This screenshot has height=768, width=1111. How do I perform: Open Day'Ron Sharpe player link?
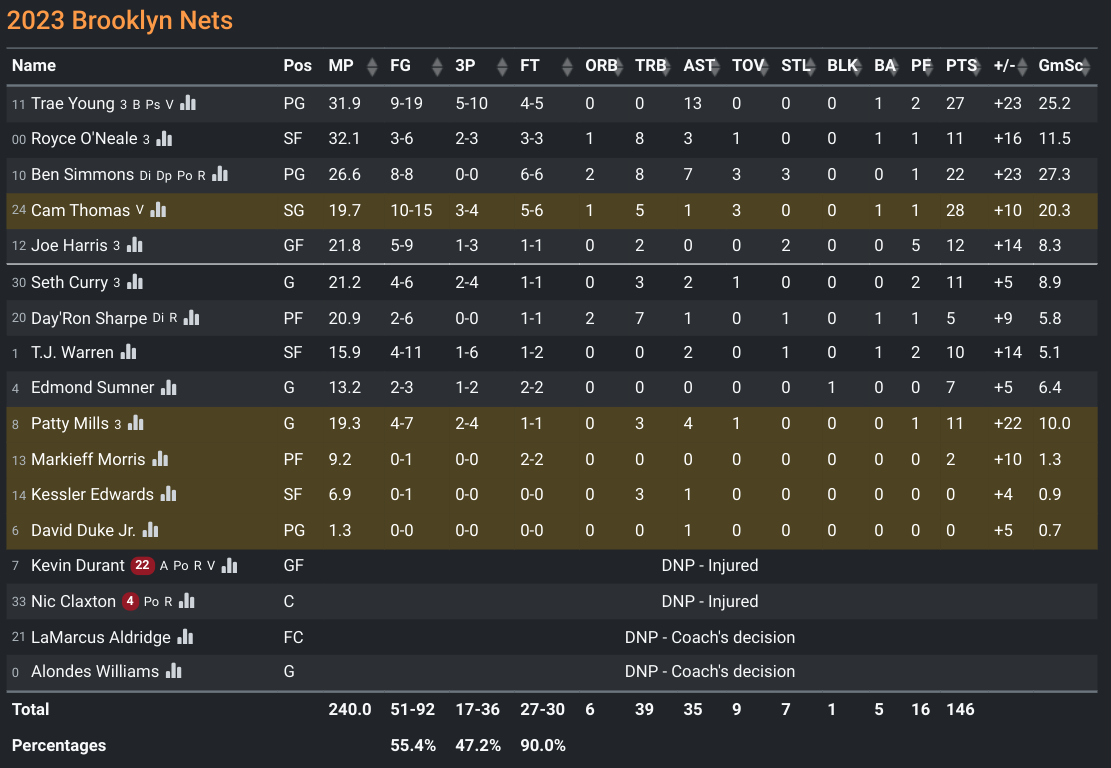pos(89,318)
